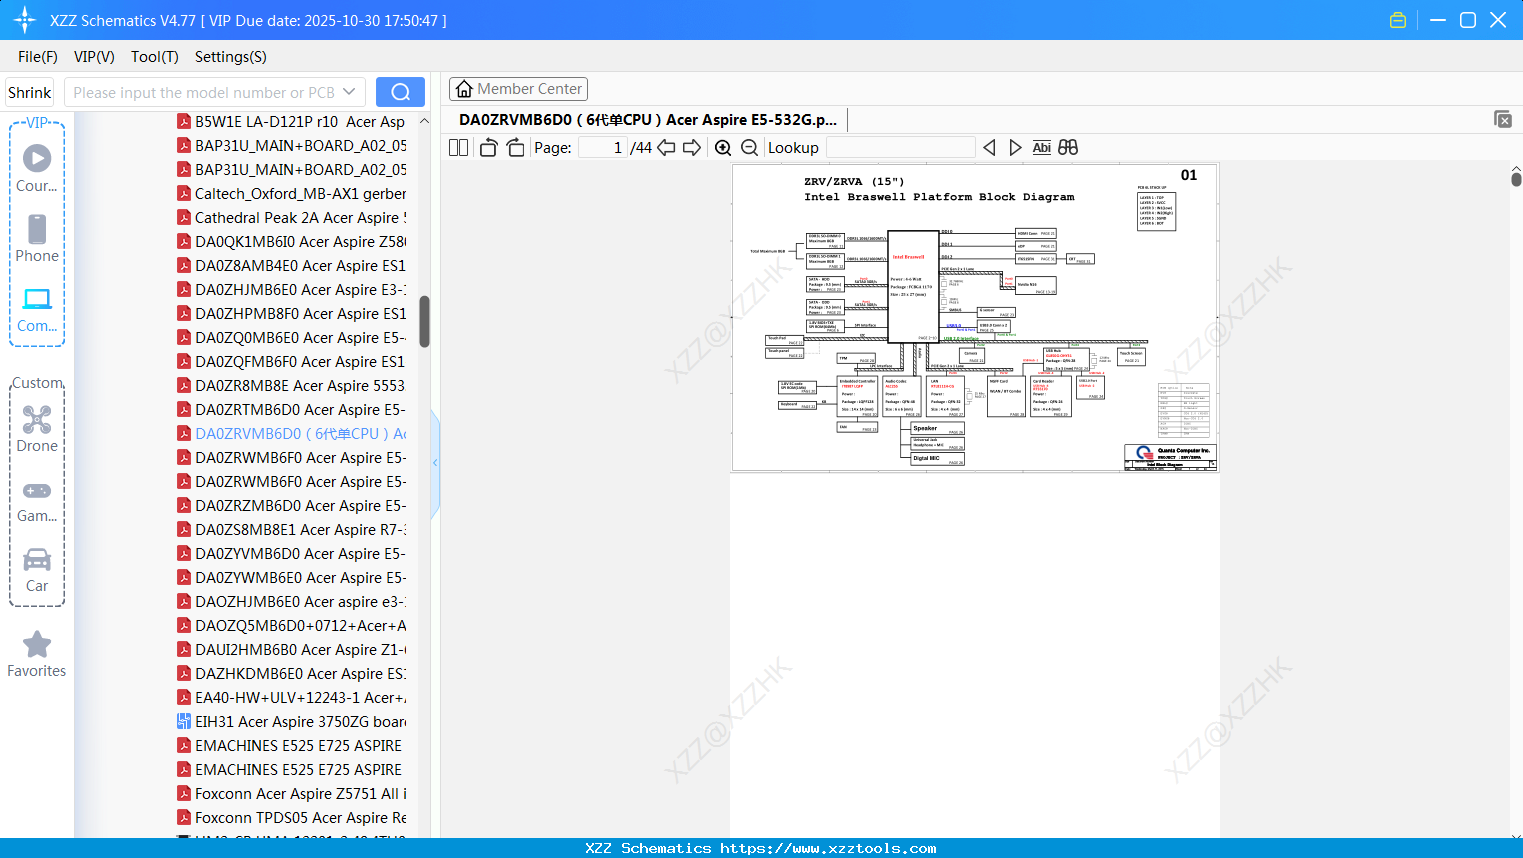Image resolution: width=1523 pixels, height=858 pixels.
Task: Click the file list scrollbar thumb
Action: [424, 321]
